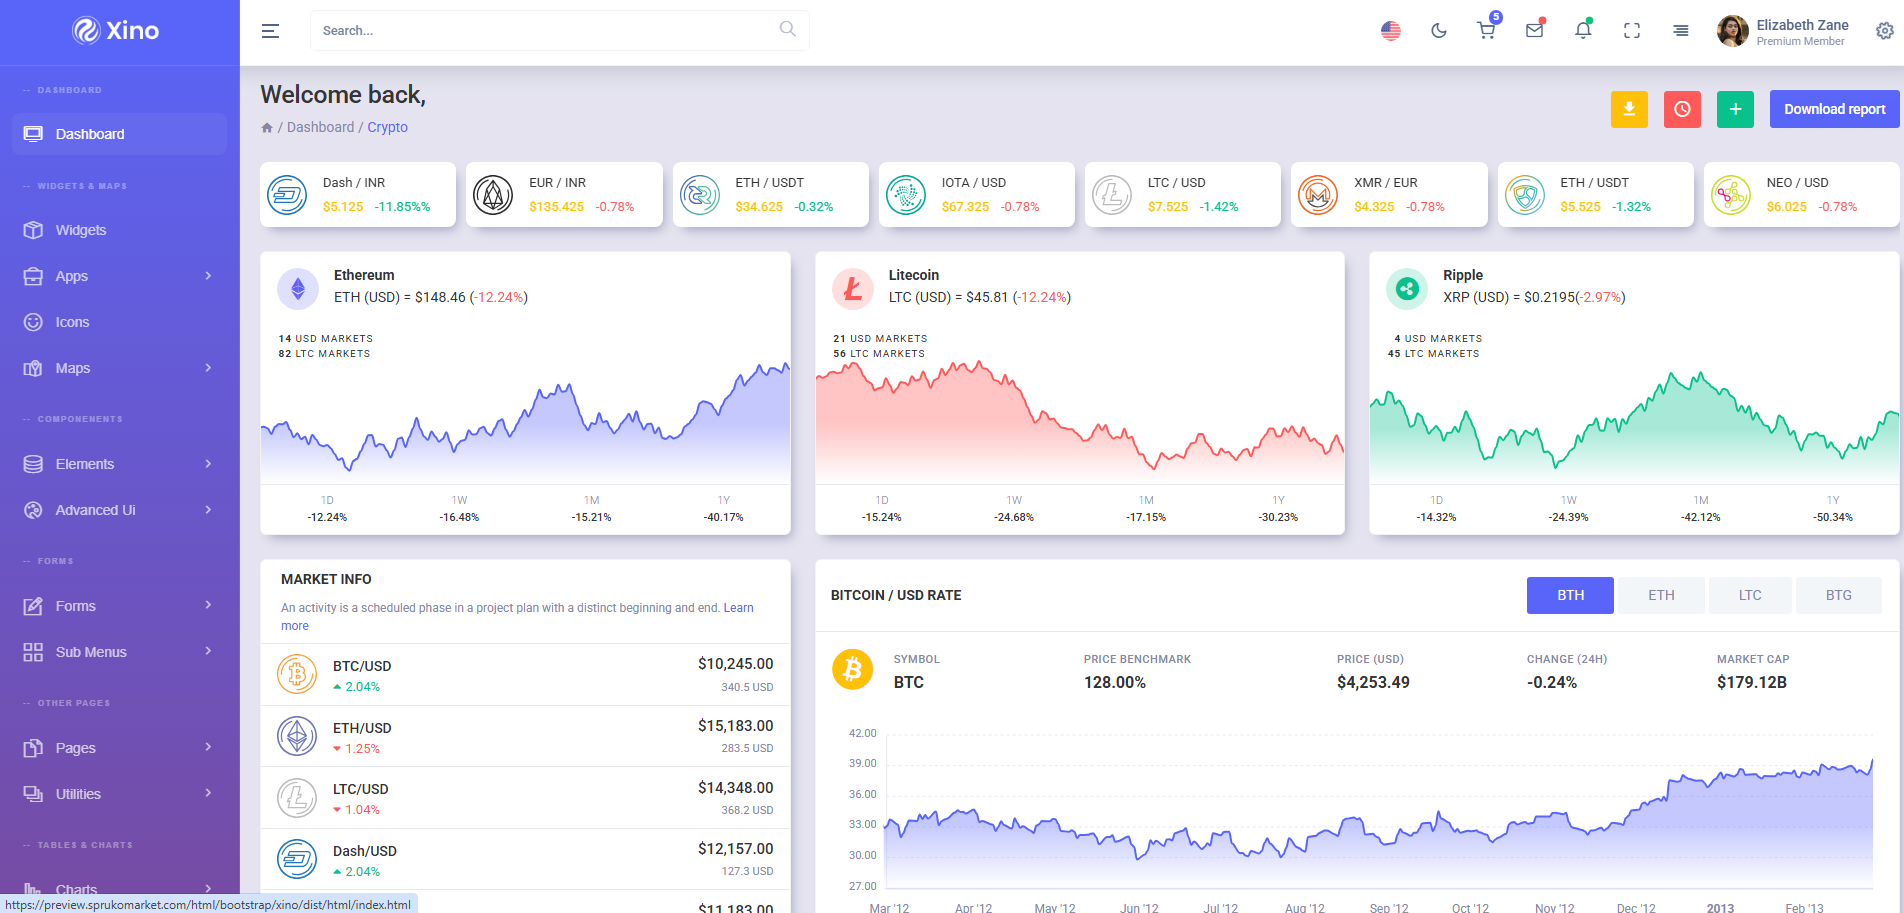Click the IOTA / USD coin icon

tap(906, 195)
